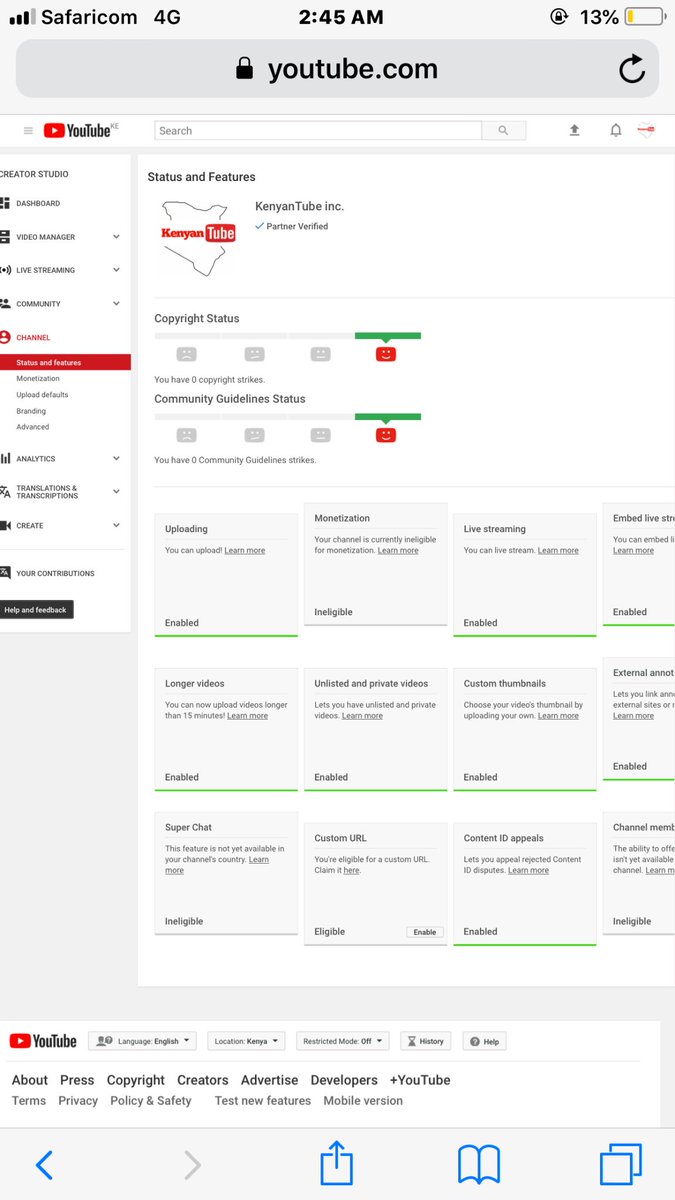
Task: Open the hamburger guide menu
Action: pos(28,131)
